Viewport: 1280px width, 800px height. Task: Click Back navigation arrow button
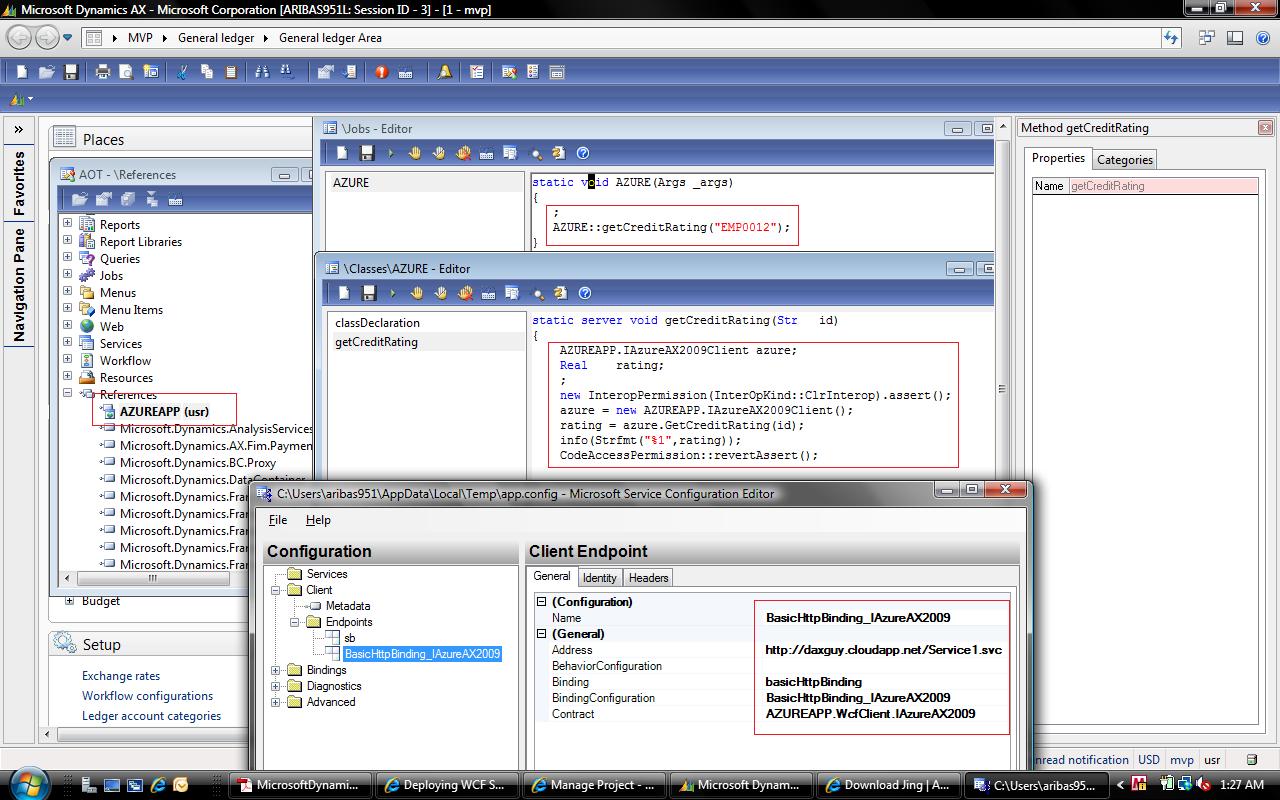19,38
